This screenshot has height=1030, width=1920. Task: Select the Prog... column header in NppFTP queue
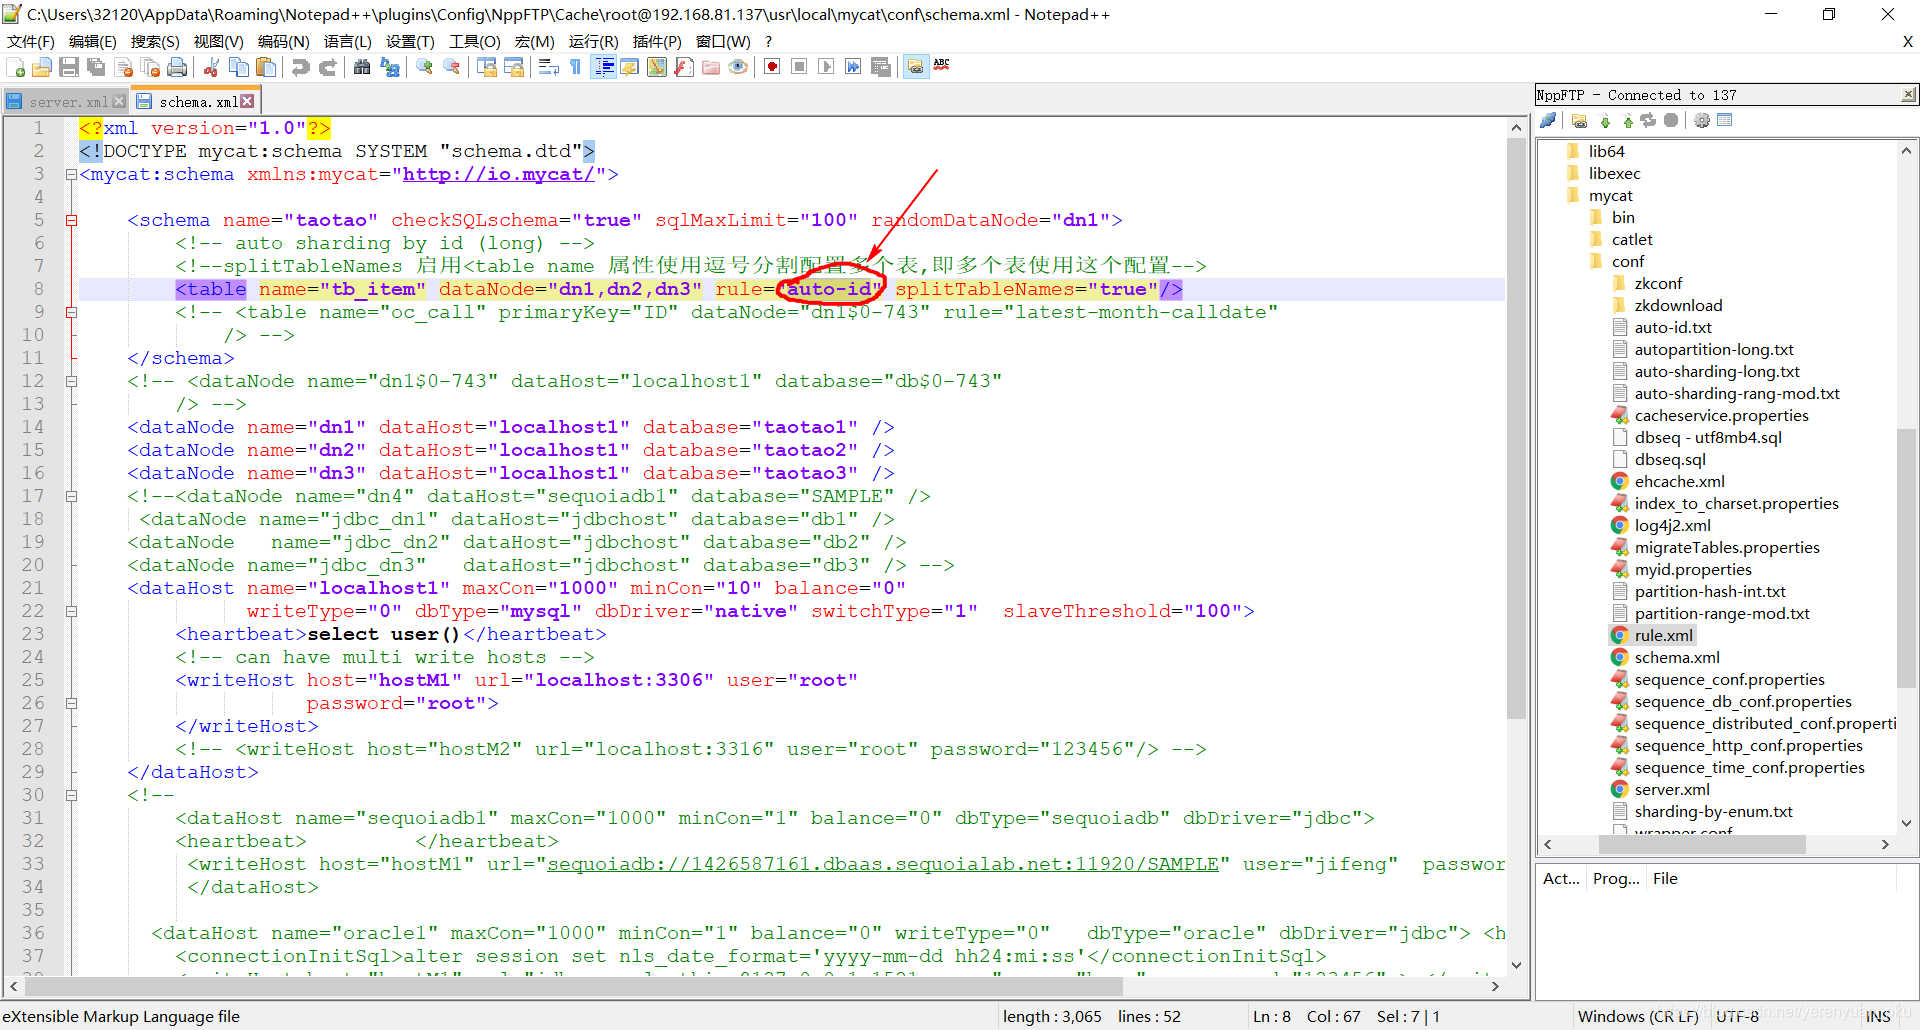[x=1616, y=878]
